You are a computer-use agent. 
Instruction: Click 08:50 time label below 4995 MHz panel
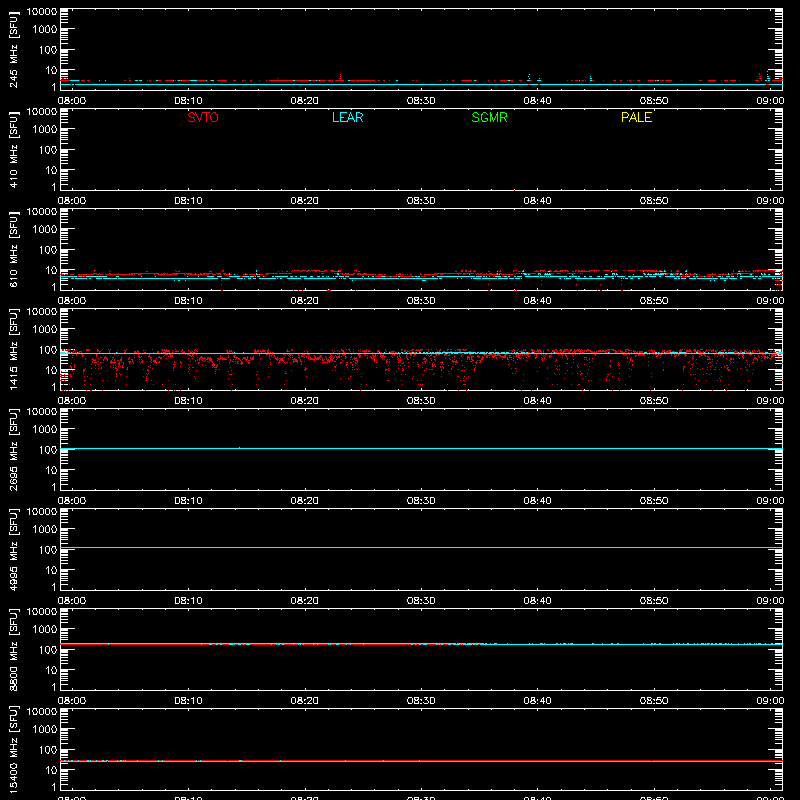click(x=654, y=601)
